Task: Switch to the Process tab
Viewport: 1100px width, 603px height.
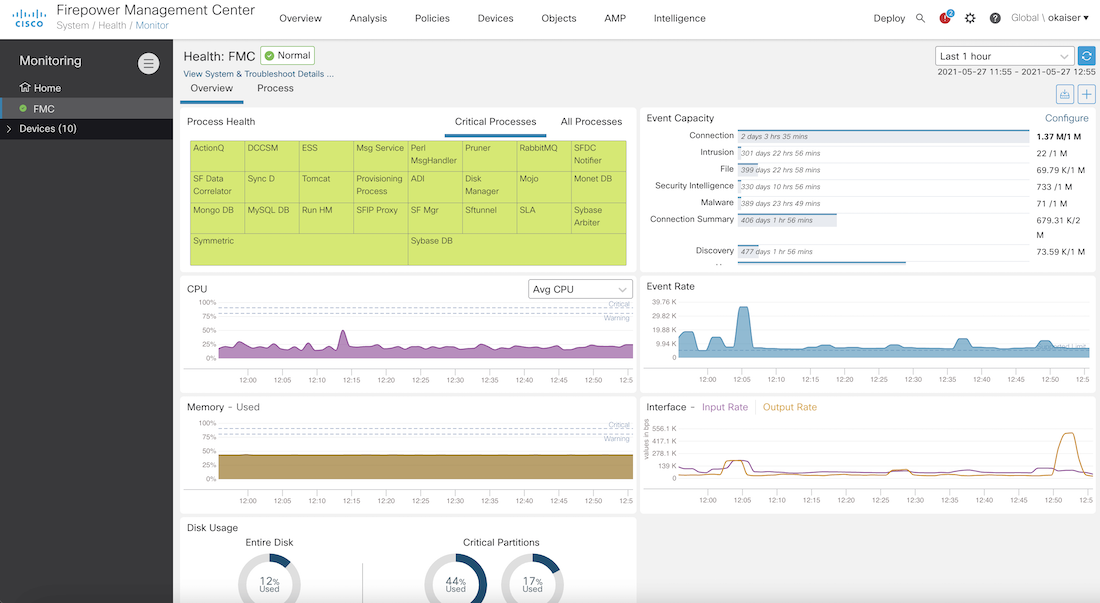Action: (x=275, y=88)
